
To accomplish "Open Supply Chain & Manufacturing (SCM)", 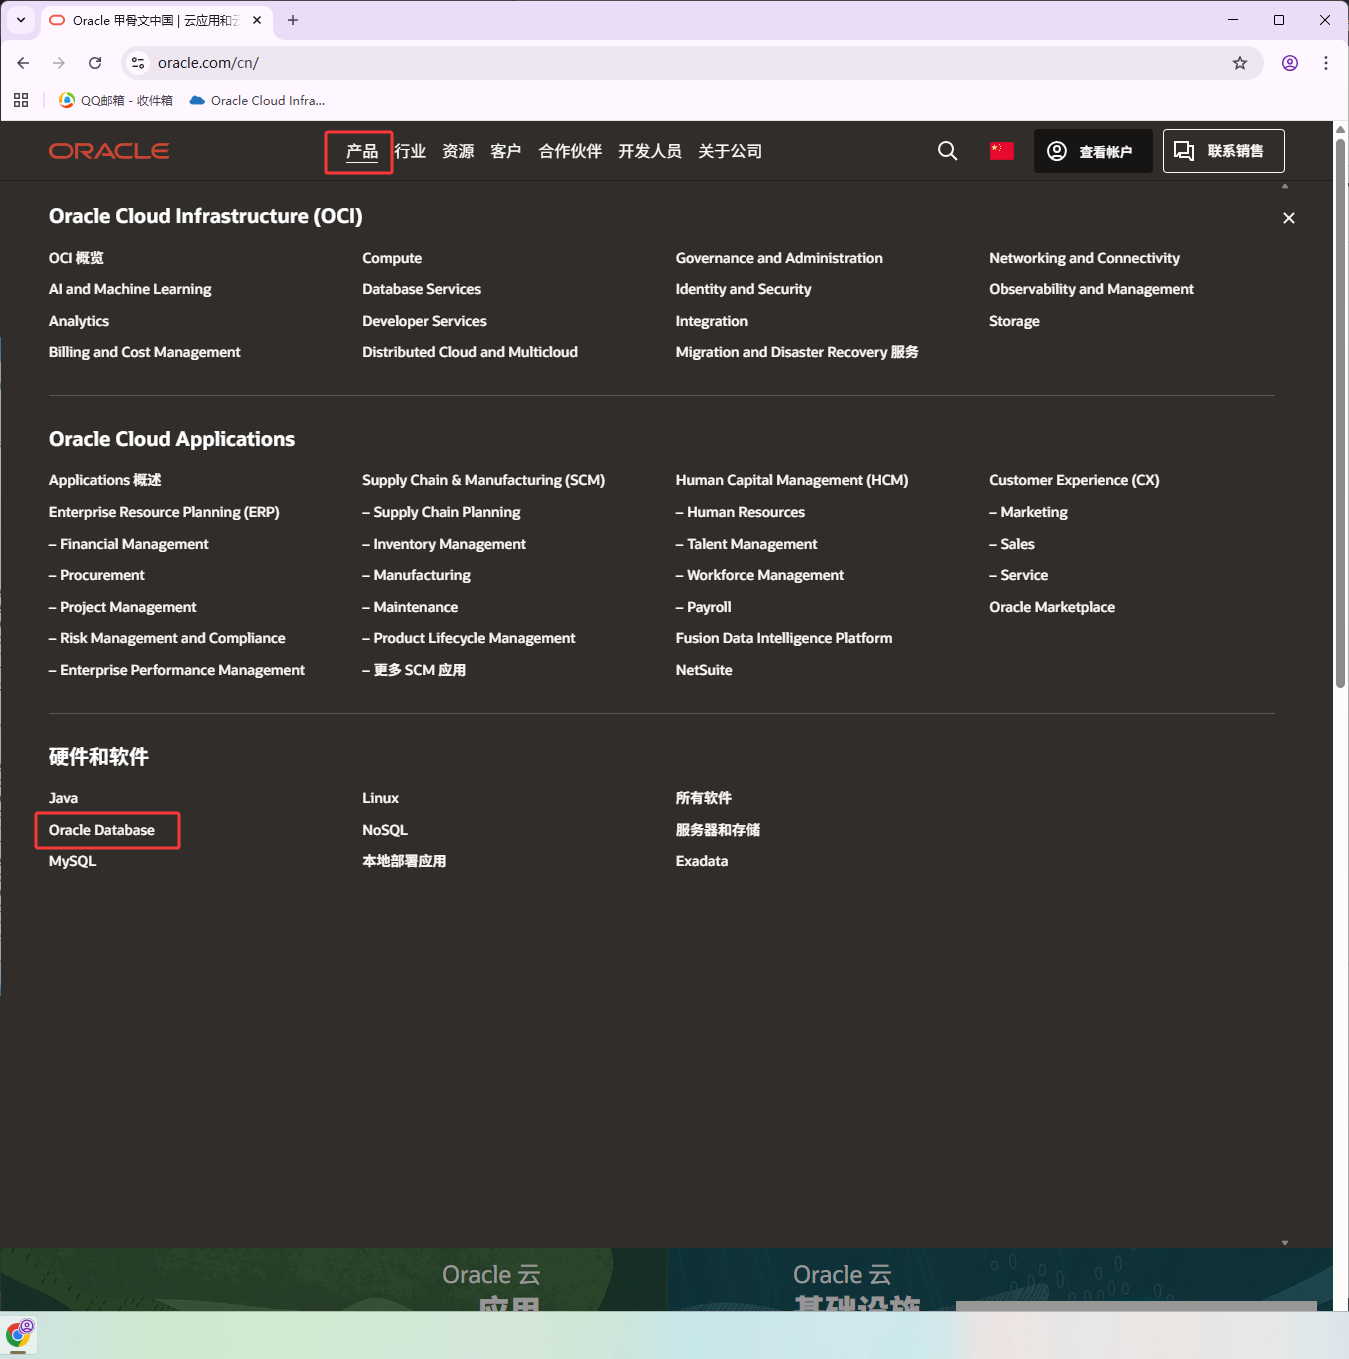I will pos(483,480).
